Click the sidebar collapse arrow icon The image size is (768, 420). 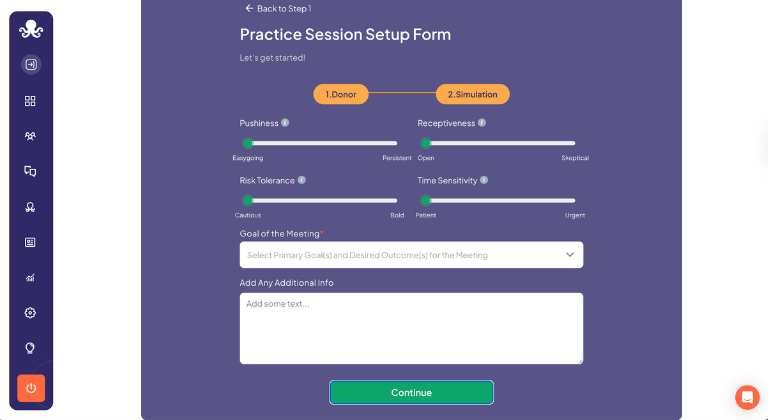[31, 65]
